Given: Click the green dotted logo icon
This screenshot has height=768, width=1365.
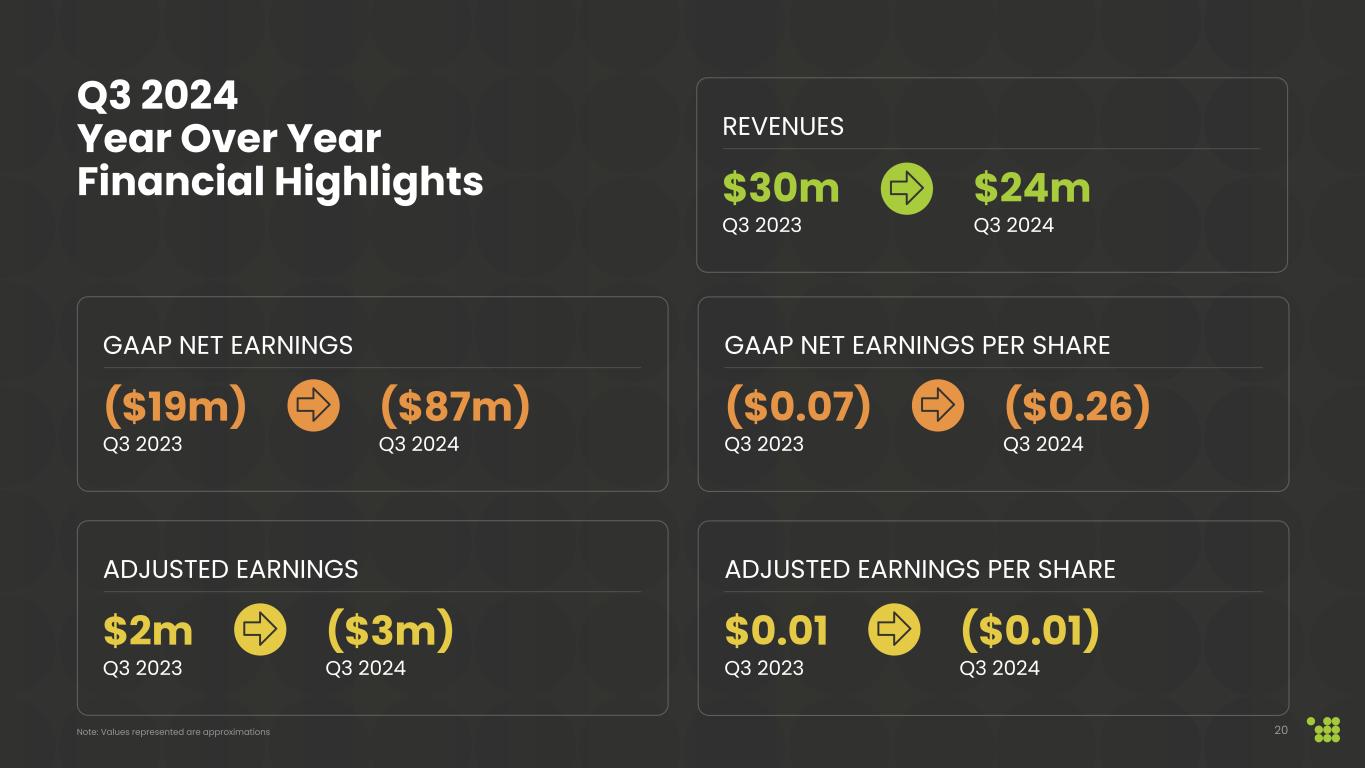Looking at the screenshot, I should click(x=1324, y=729).
